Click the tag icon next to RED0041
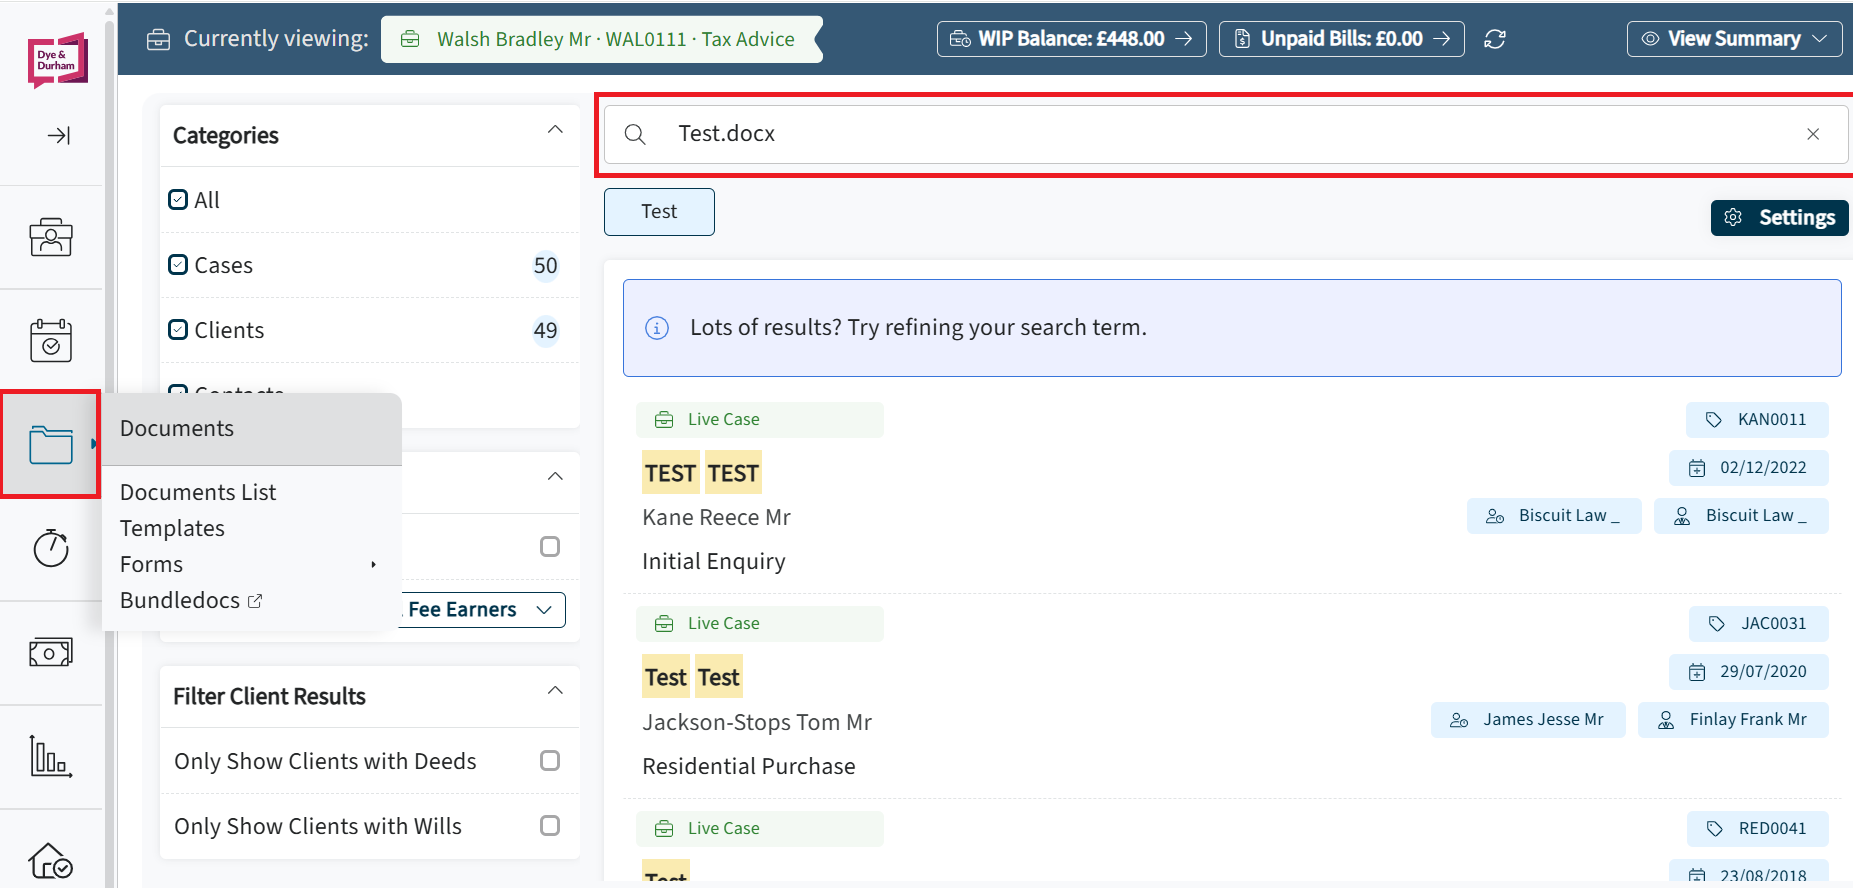The width and height of the screenshot is (1853, 888). pyautogui.click(x=1715, y=829)
